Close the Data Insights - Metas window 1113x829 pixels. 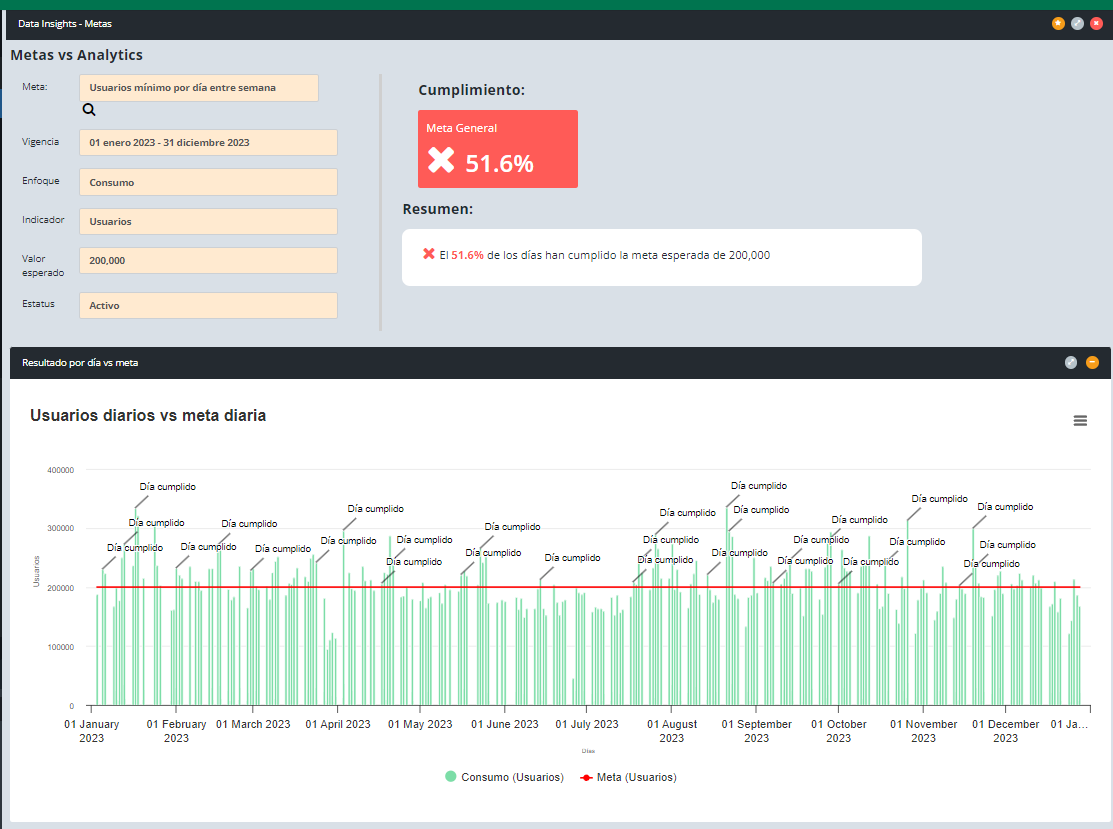[x=1096, y=23]
